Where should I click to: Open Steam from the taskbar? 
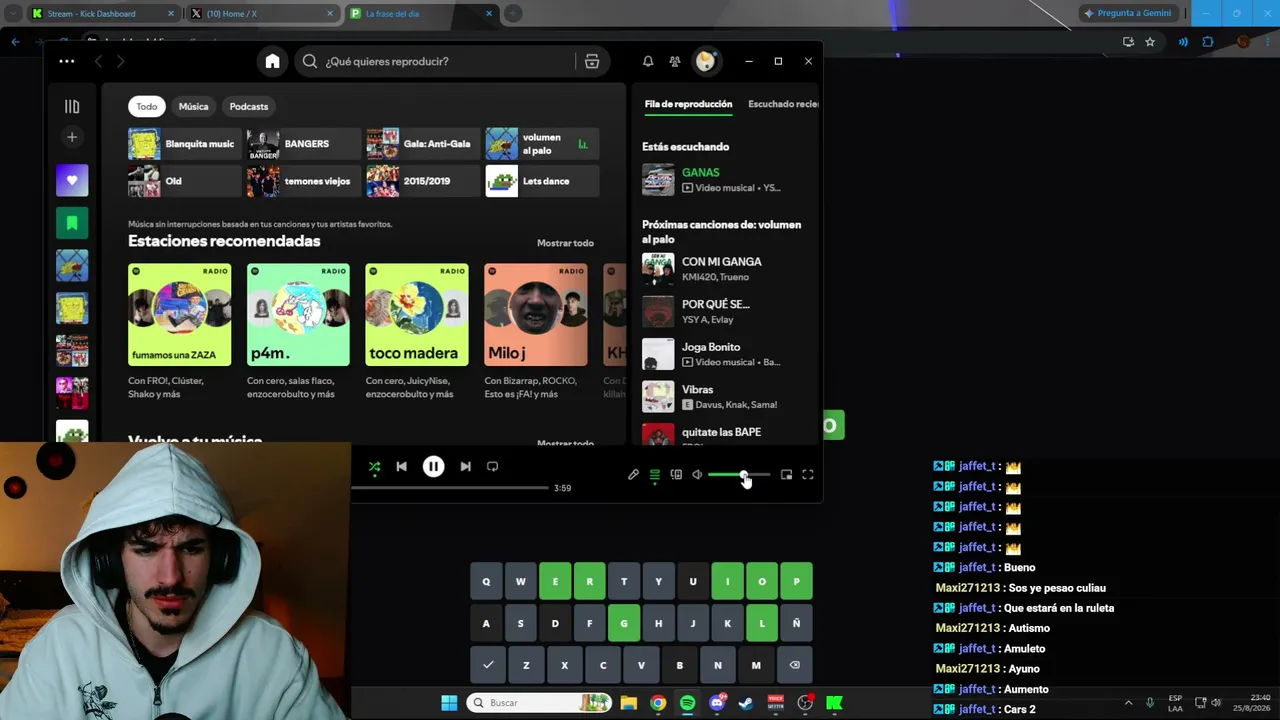click(746, 703)
